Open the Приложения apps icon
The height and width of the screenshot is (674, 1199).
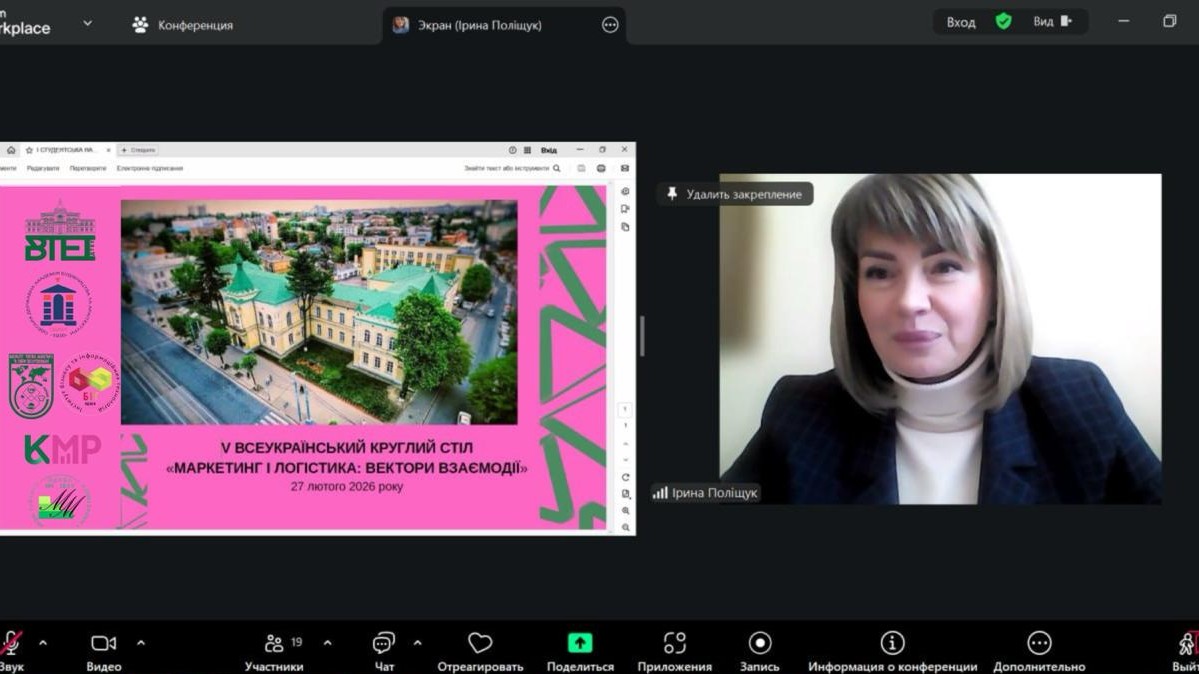point(675,644)
